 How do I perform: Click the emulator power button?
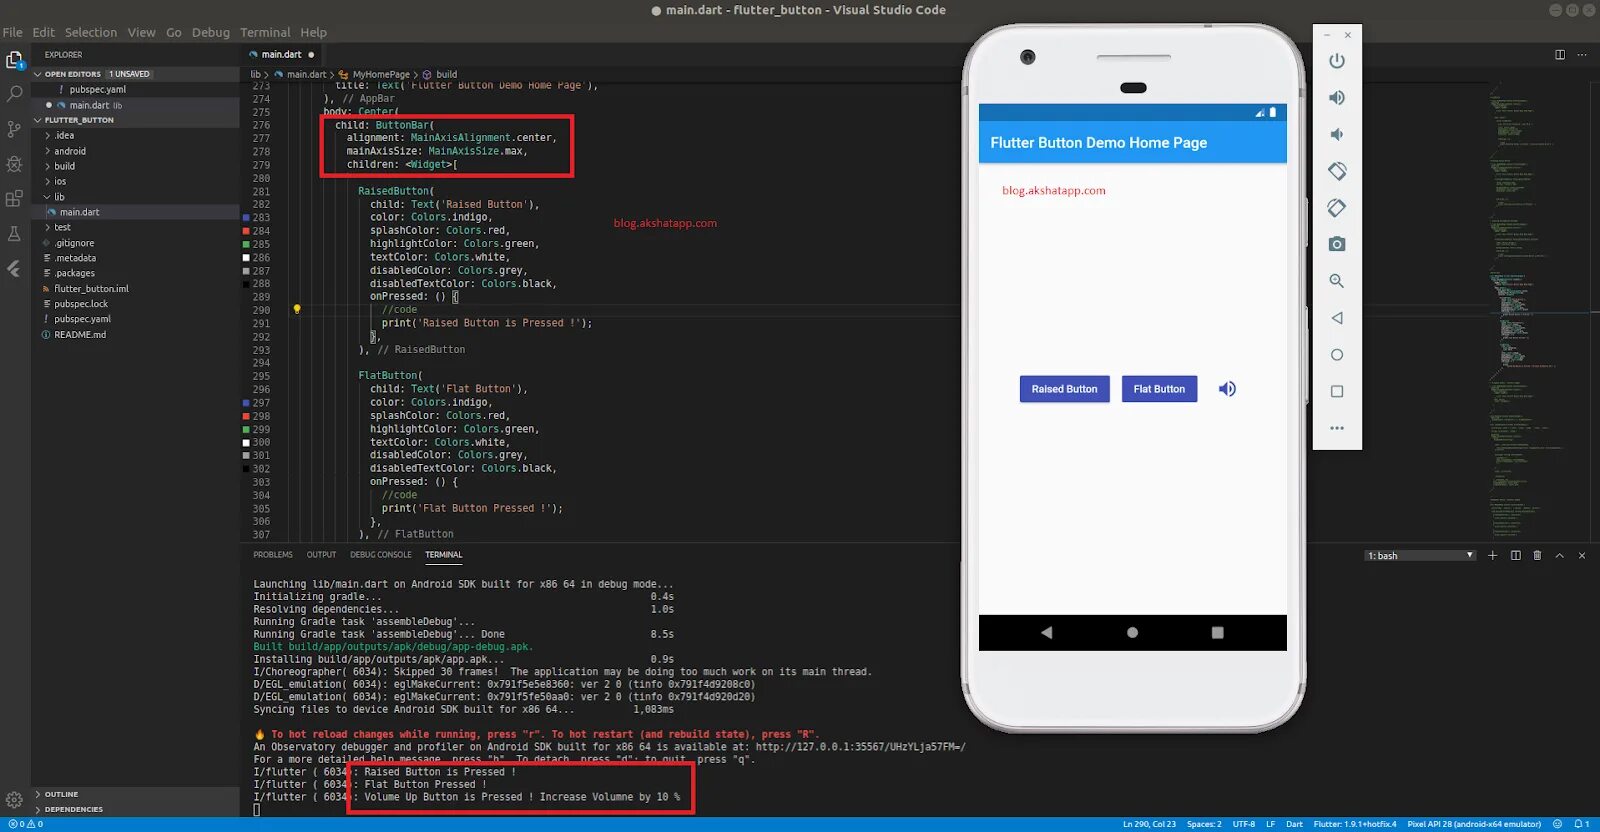pyautogui.click(x=1336, y=61)
